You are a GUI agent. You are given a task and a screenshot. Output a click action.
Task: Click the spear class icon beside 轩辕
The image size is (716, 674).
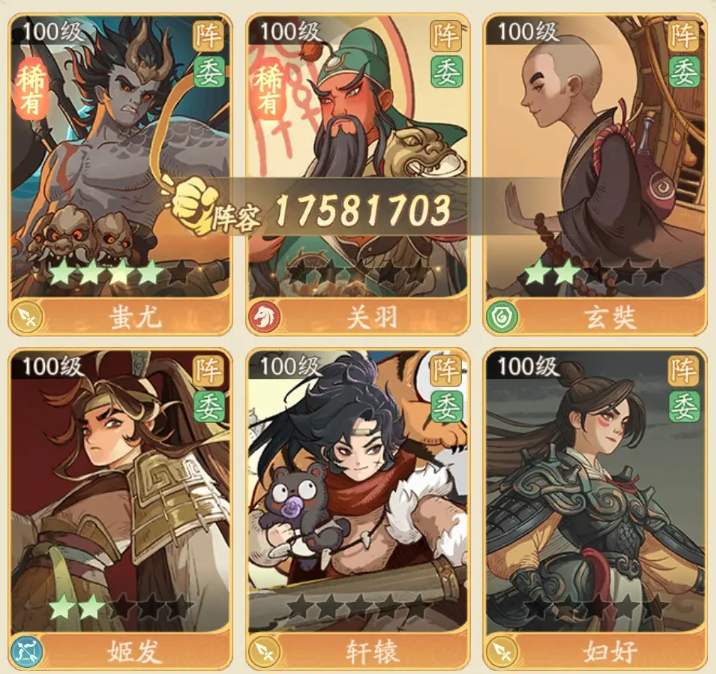(x=265, y=651)
